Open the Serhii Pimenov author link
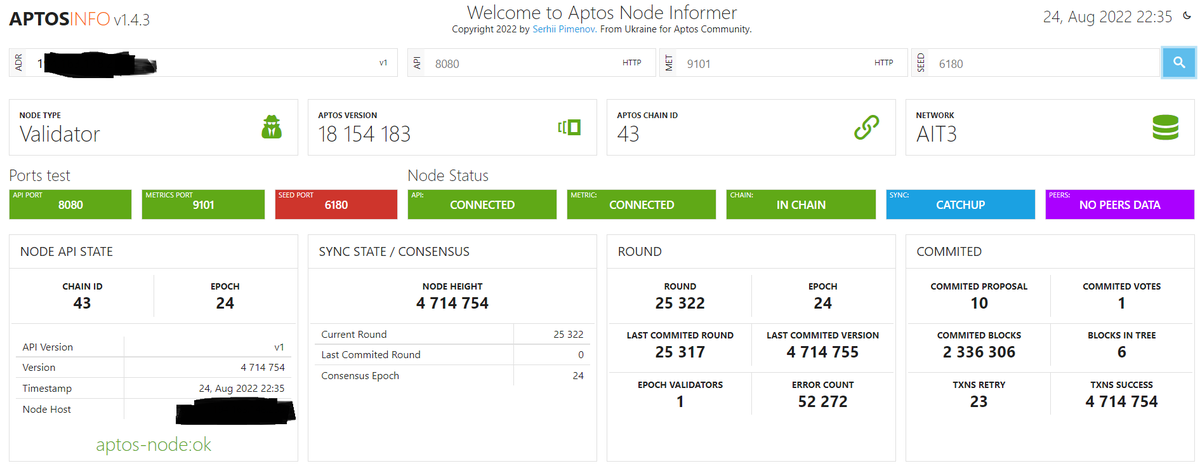Screen dimensions: 1200x468 565,29
